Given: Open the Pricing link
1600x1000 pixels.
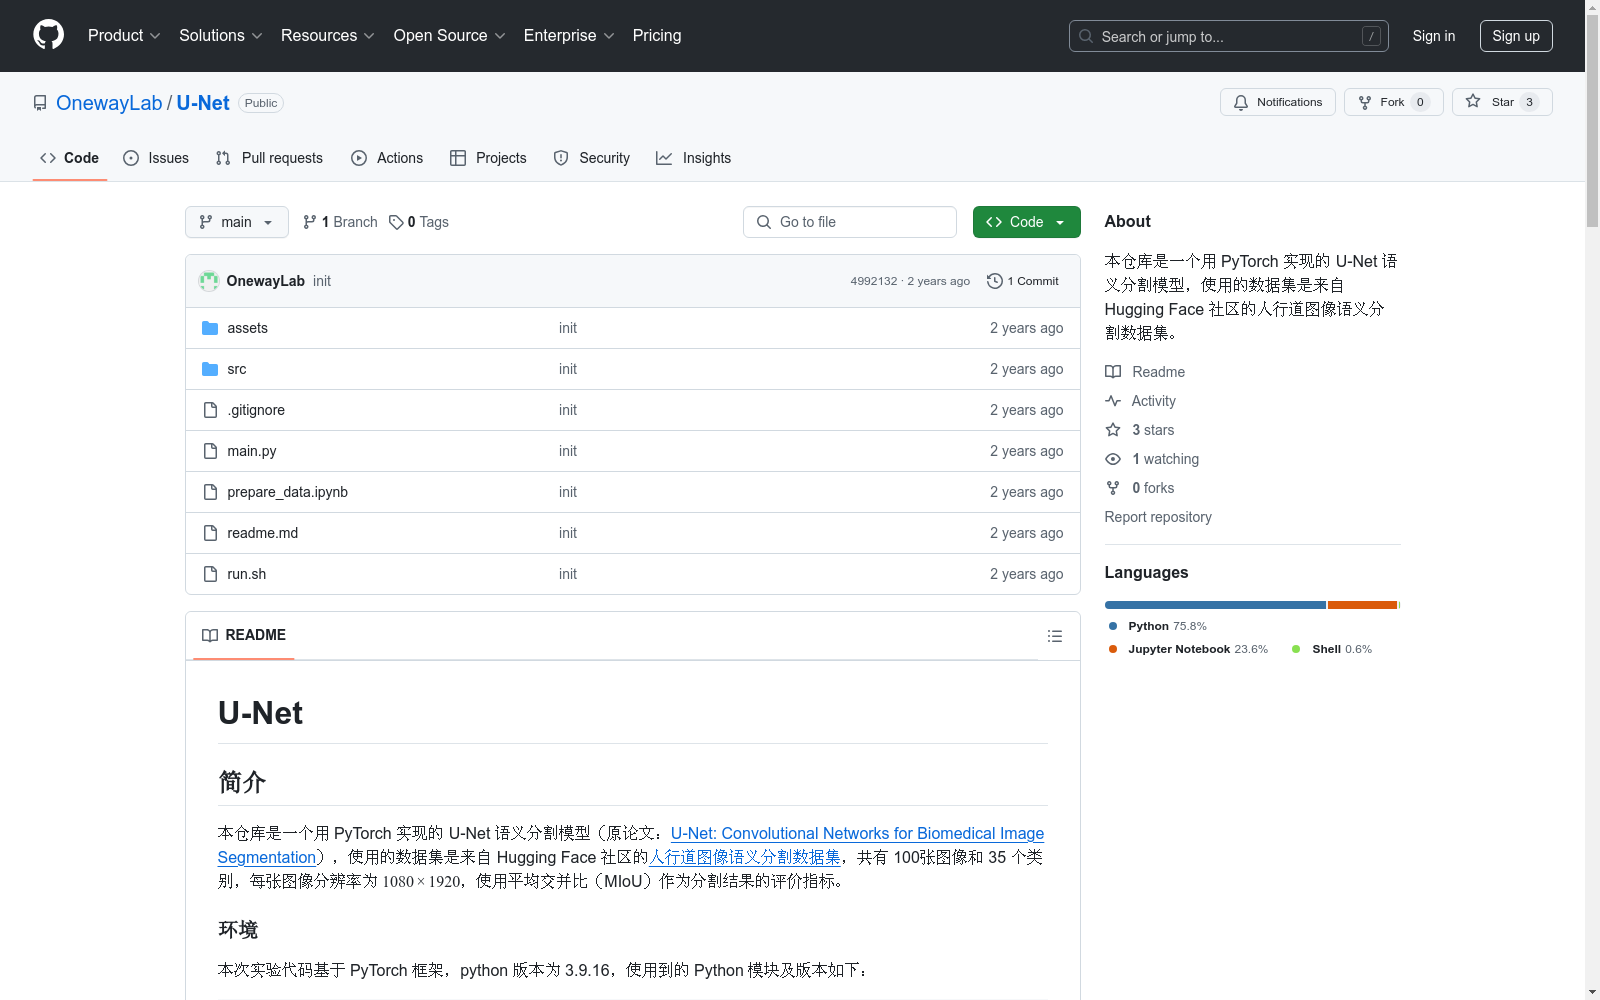Looking at the screenshot, I should (x=657, y=36).
